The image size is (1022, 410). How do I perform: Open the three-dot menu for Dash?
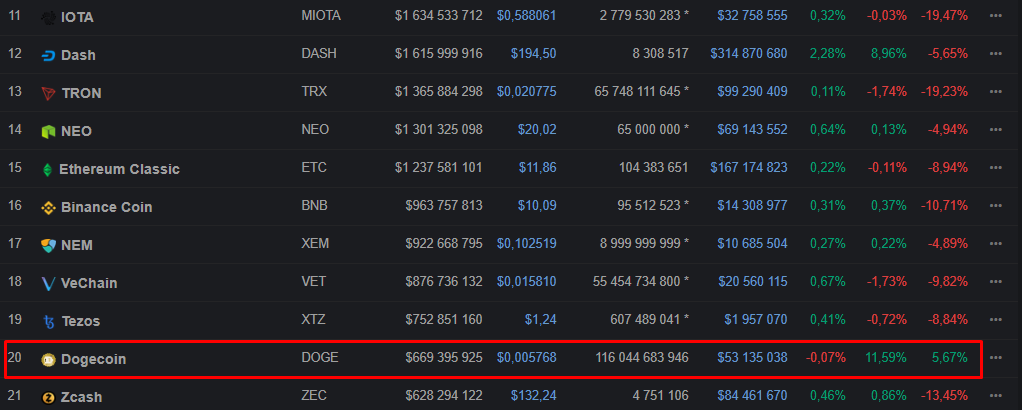995,53
